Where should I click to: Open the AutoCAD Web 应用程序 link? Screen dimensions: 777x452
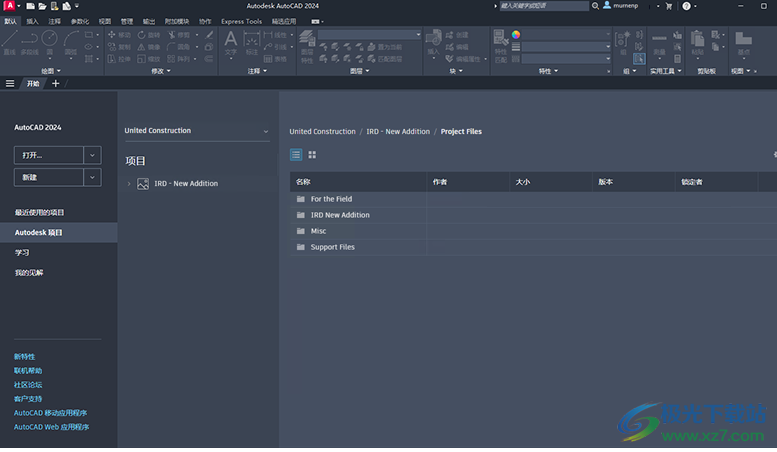click(52, 427)
